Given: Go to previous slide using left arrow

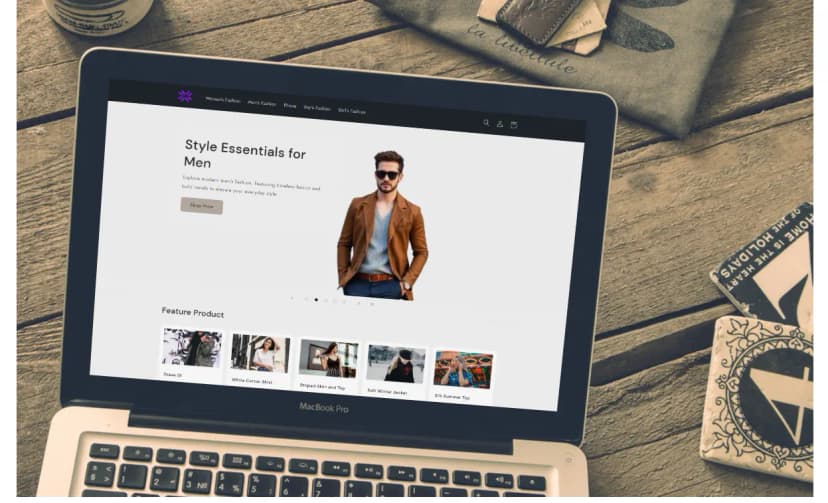Looking at the screenshot, I should point(292,298).
